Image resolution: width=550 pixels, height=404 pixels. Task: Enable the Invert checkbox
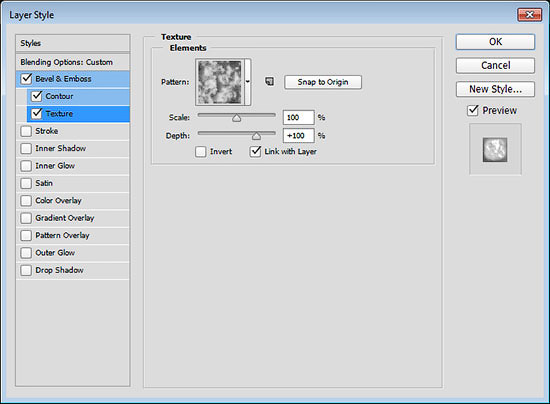pos(201,152)
